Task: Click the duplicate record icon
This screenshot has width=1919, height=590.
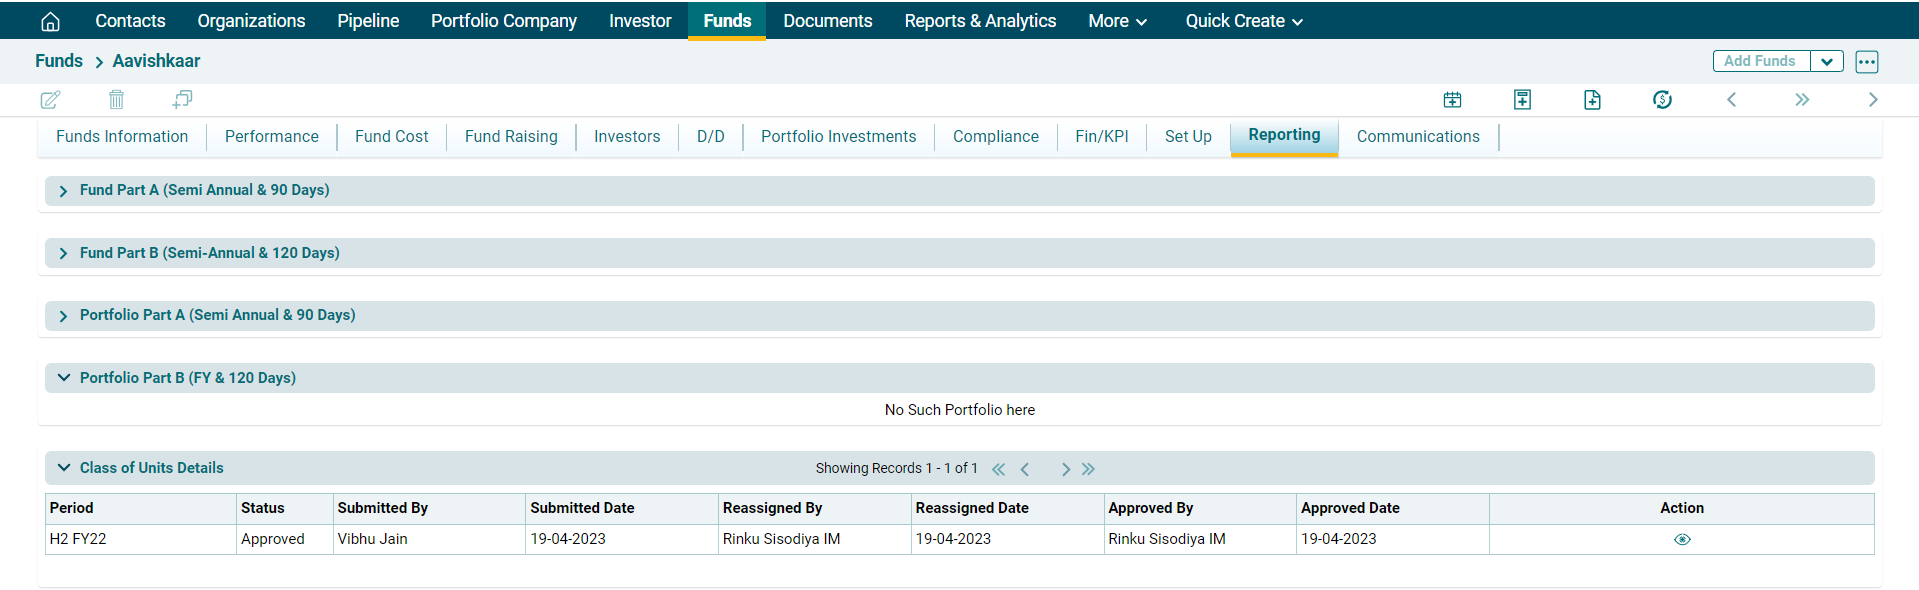Action: (182, 99)
